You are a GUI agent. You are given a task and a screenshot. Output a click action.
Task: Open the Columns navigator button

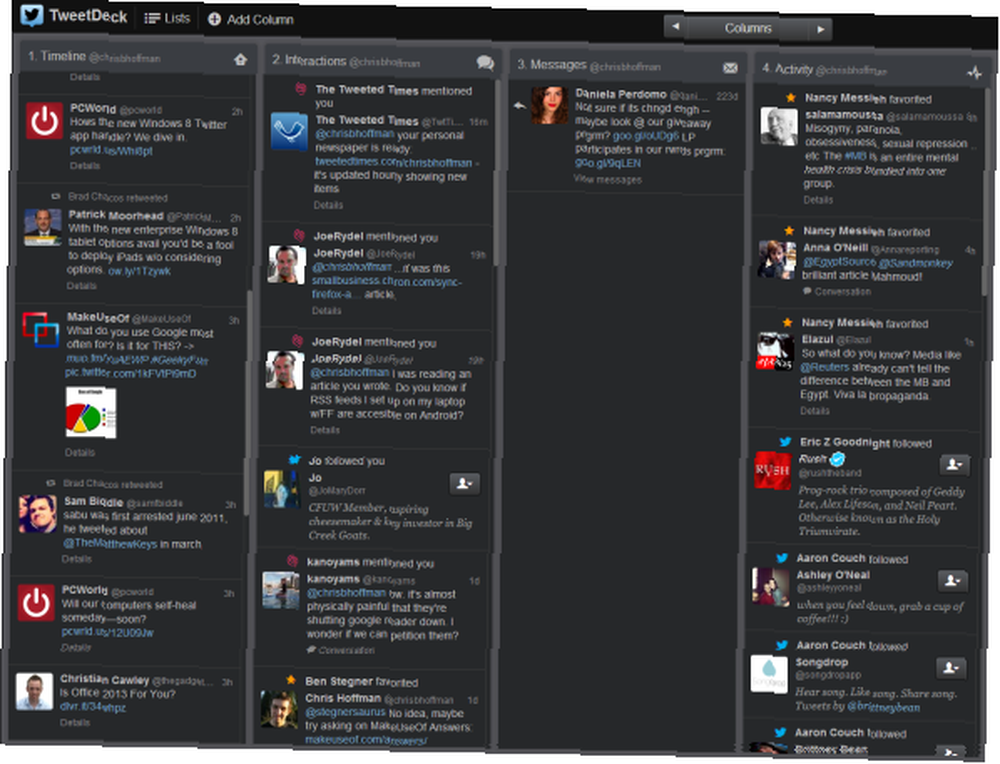748,28
